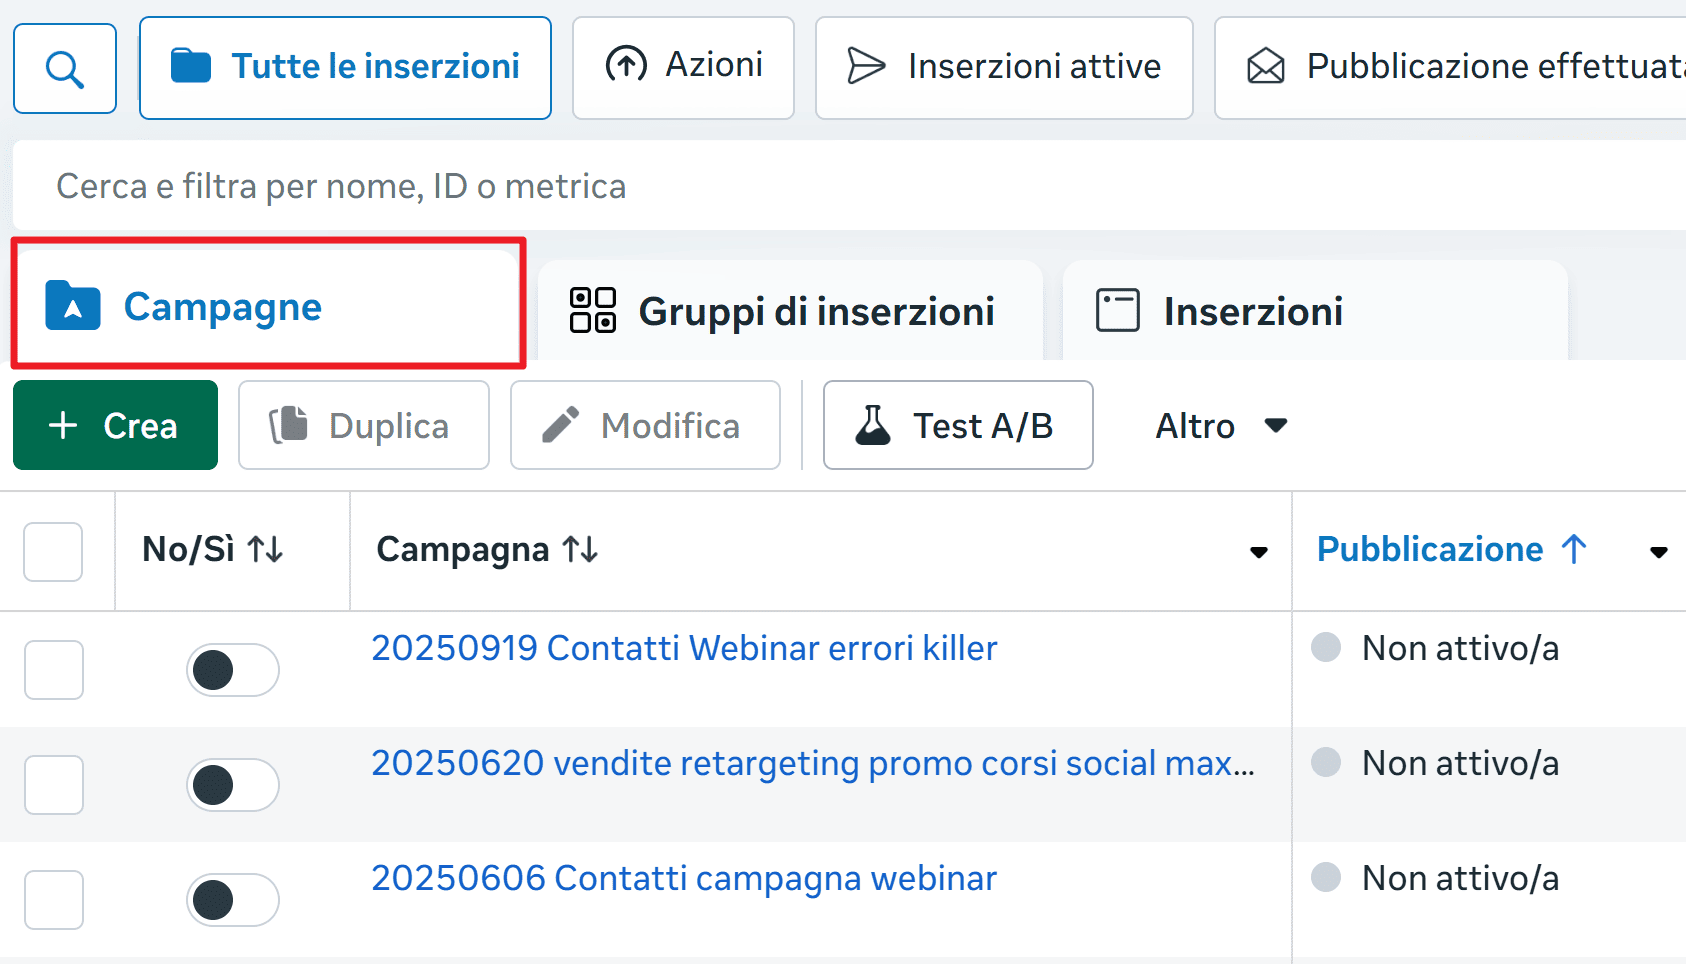Select the Duplica copy icon

[x=288, y=424]
